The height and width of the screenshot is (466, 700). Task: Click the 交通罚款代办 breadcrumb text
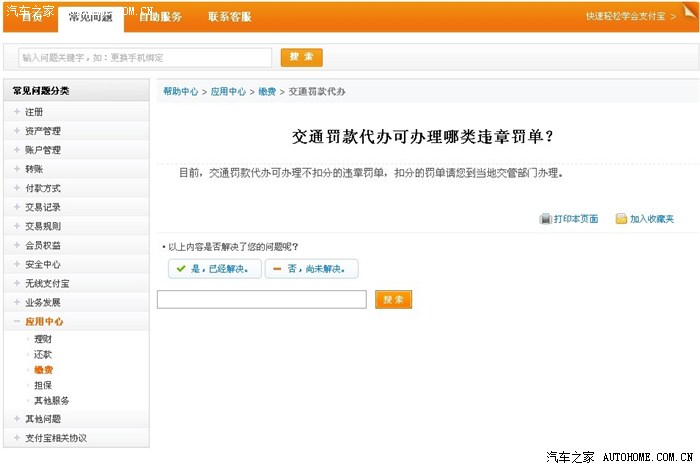317,92
